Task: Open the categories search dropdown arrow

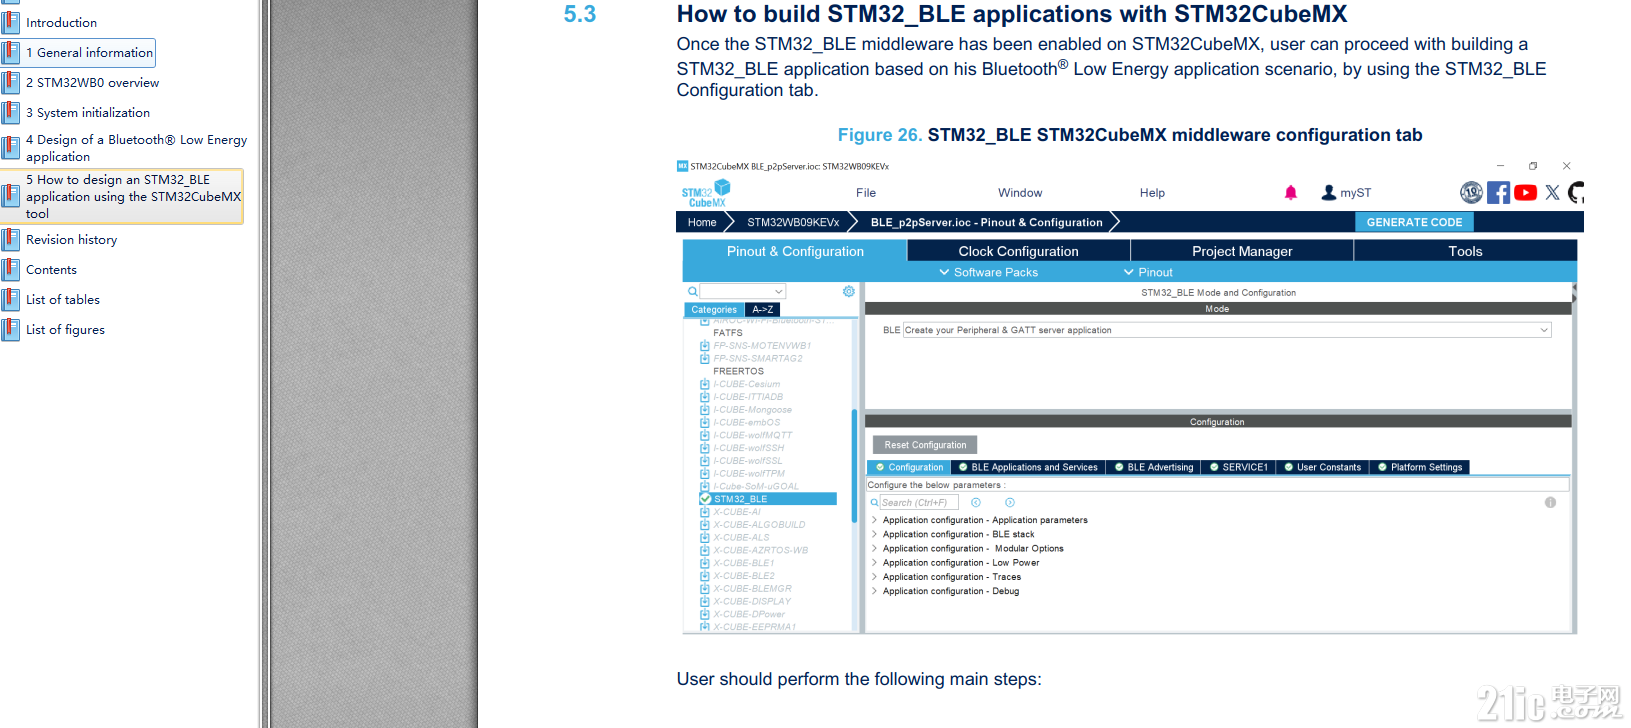Action: [x=778, y=291]
